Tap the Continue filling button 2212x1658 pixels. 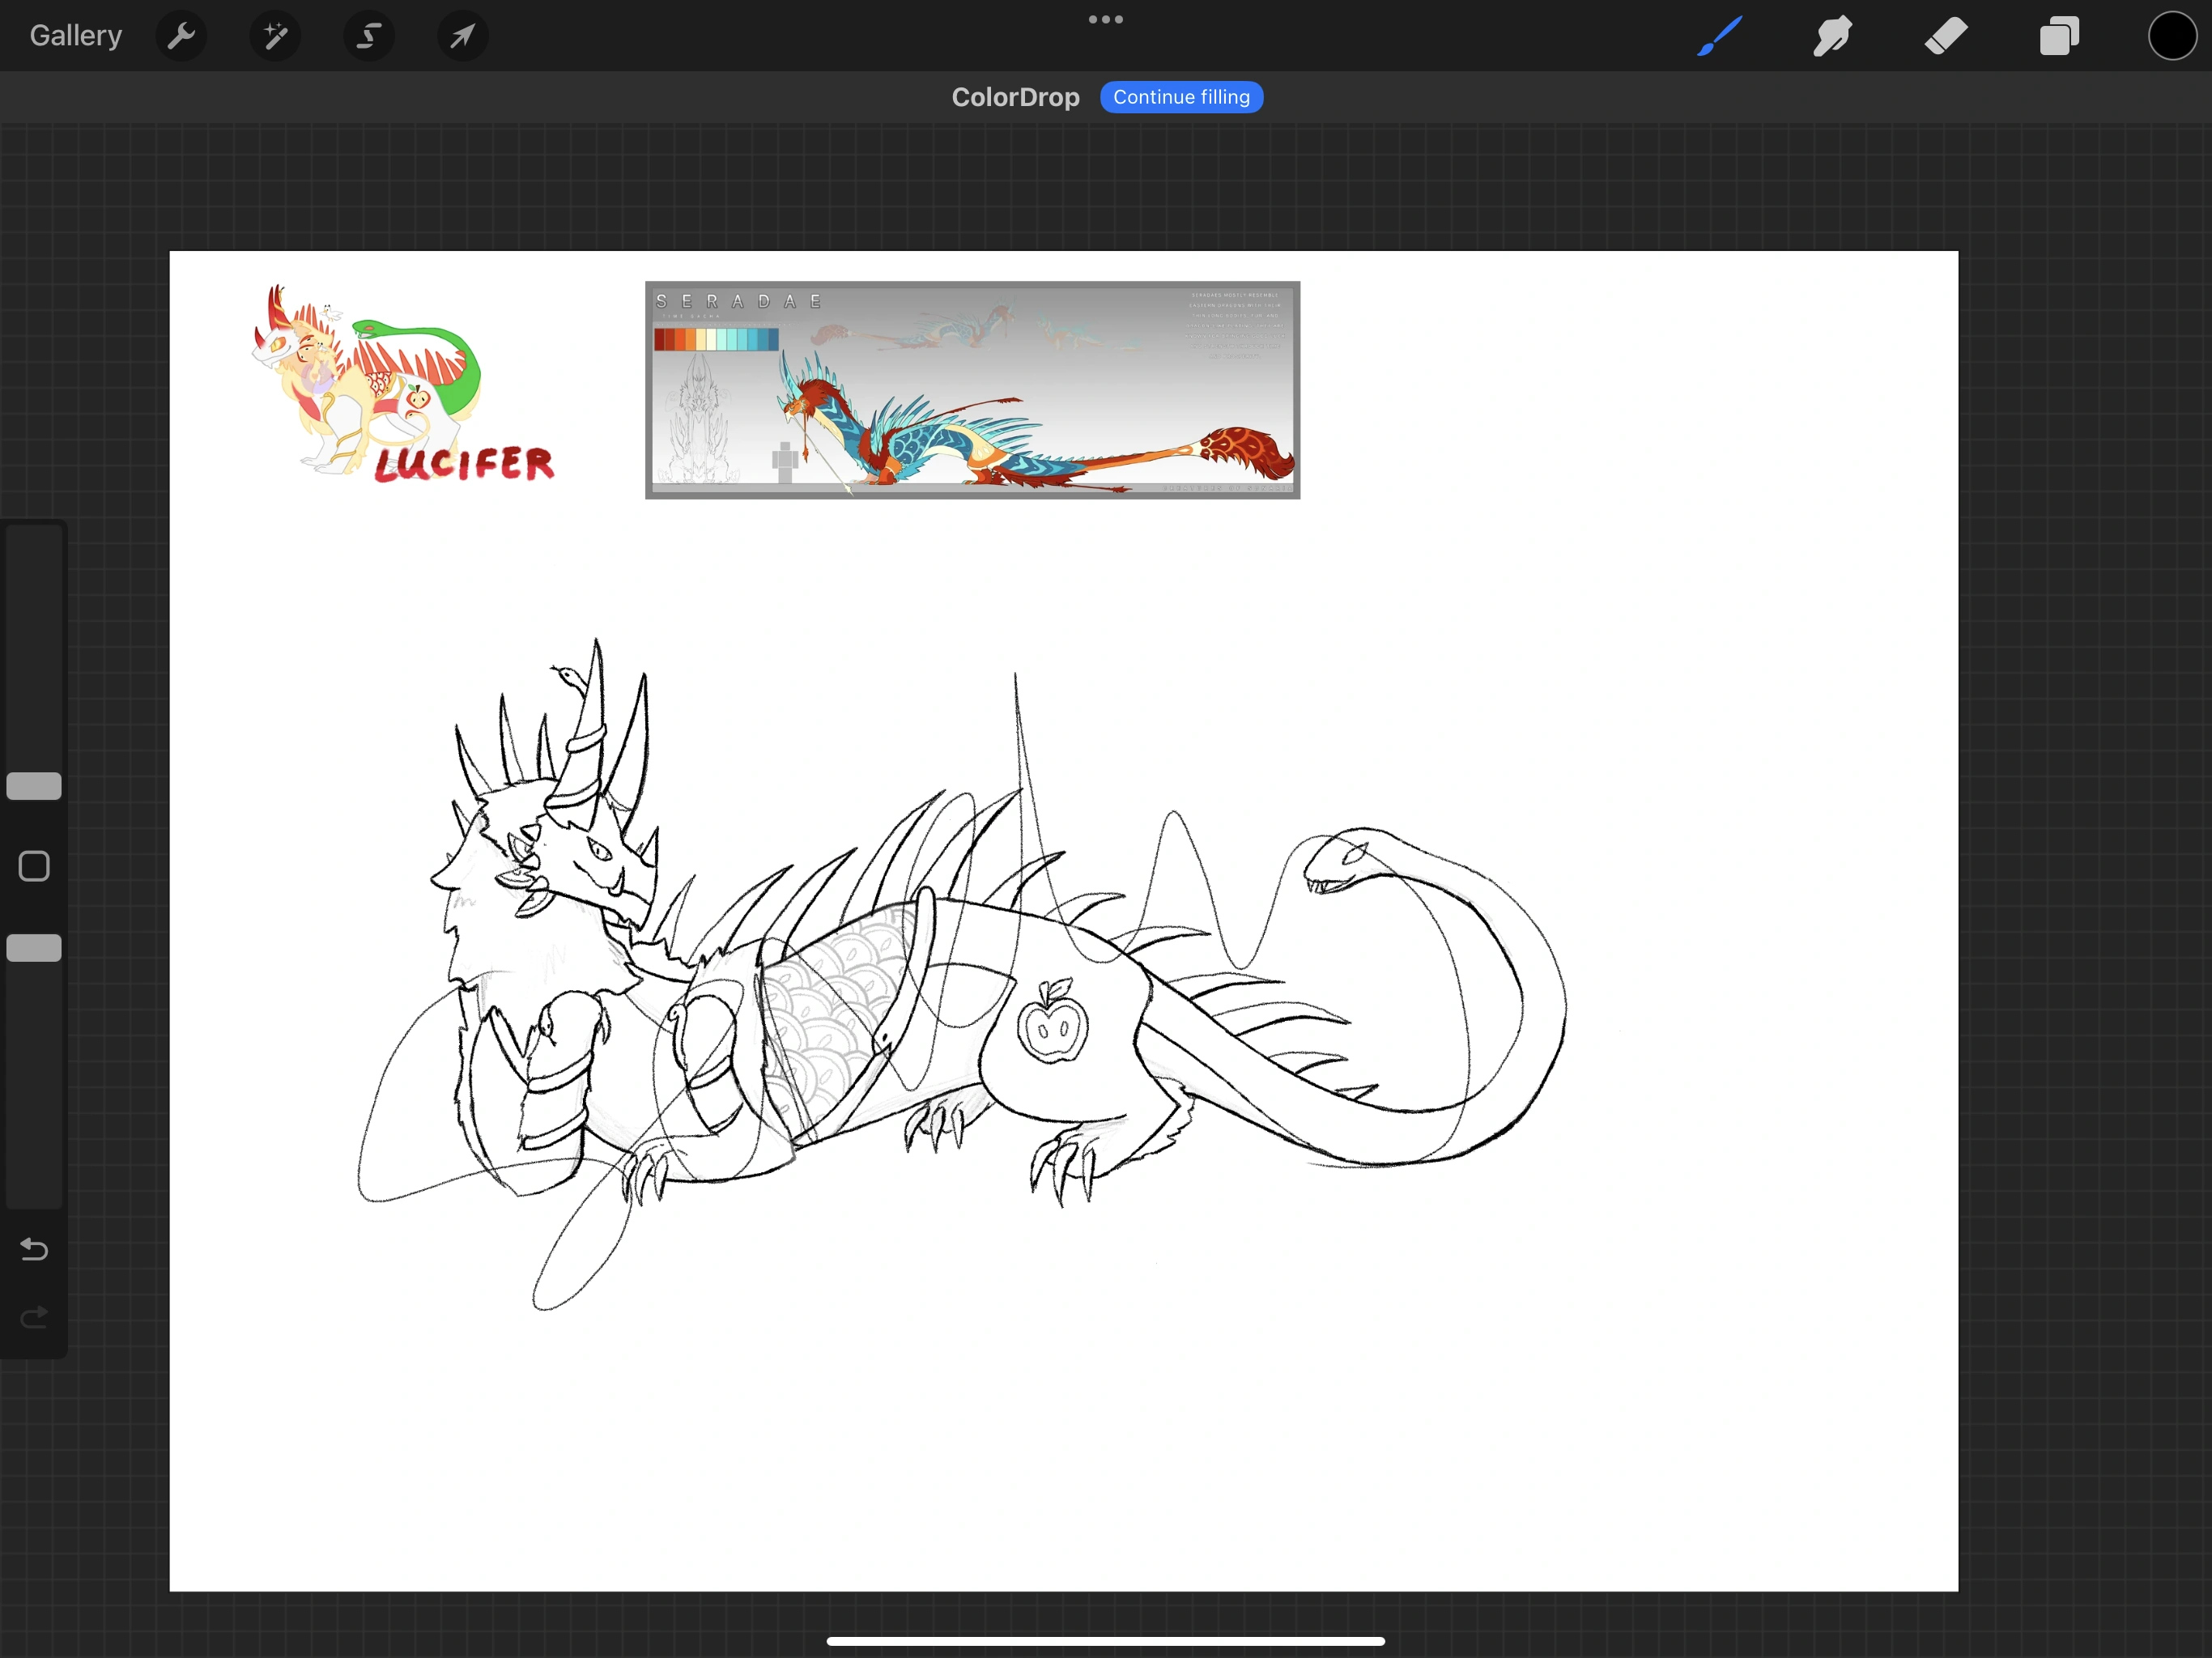[1181, 96]
